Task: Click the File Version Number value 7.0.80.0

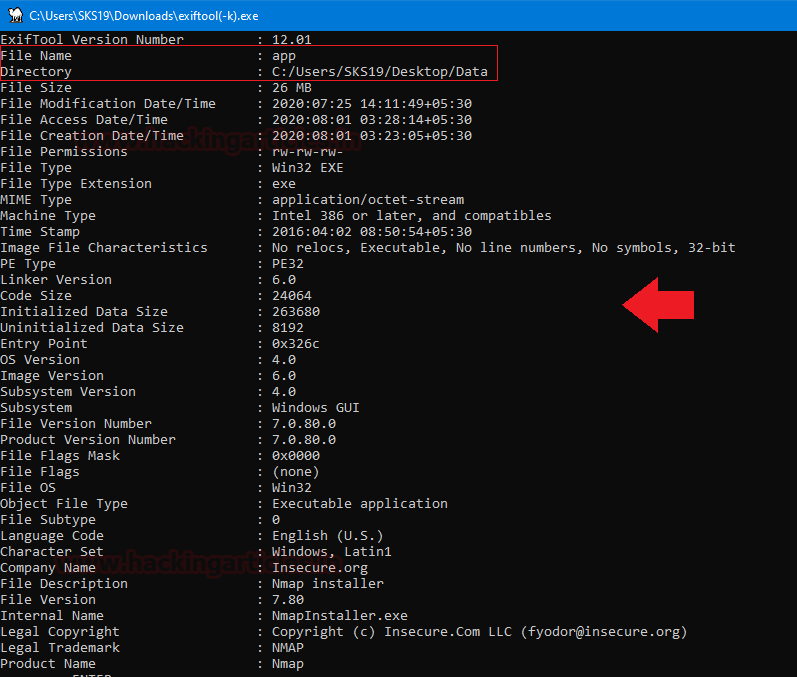Action: coord(304,424)
